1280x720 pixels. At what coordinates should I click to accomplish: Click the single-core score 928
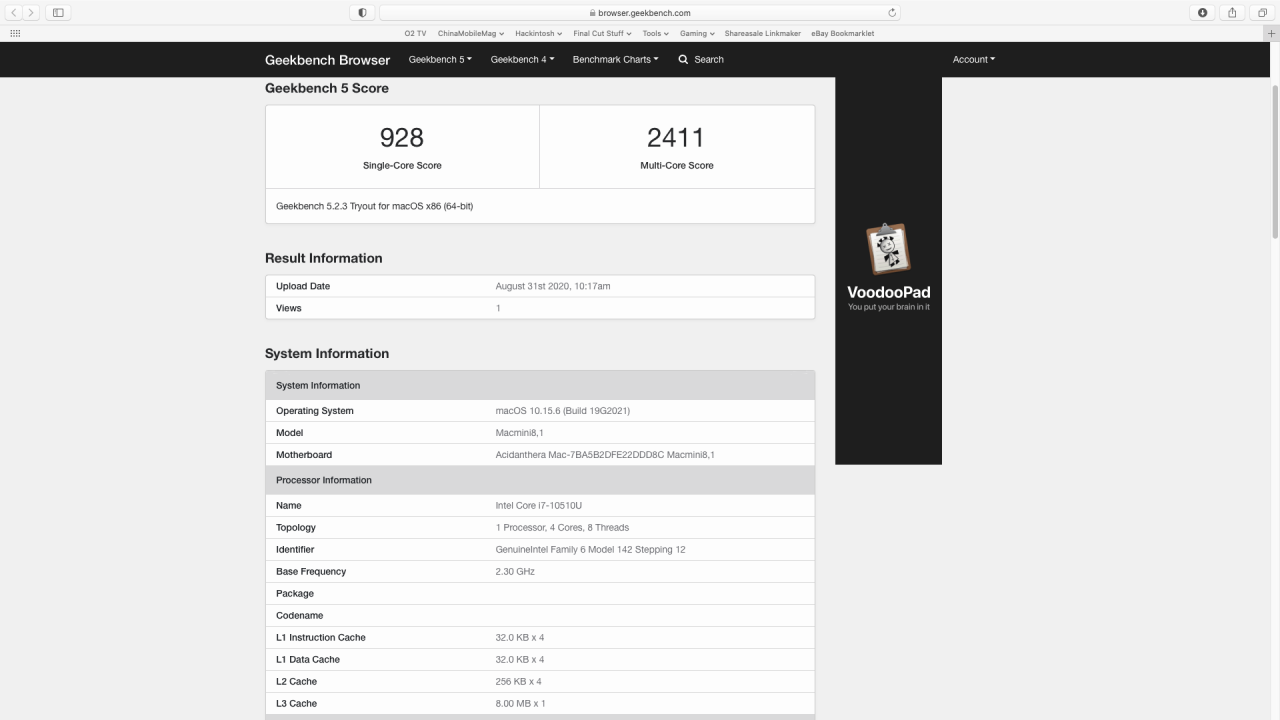click(402, 137)
